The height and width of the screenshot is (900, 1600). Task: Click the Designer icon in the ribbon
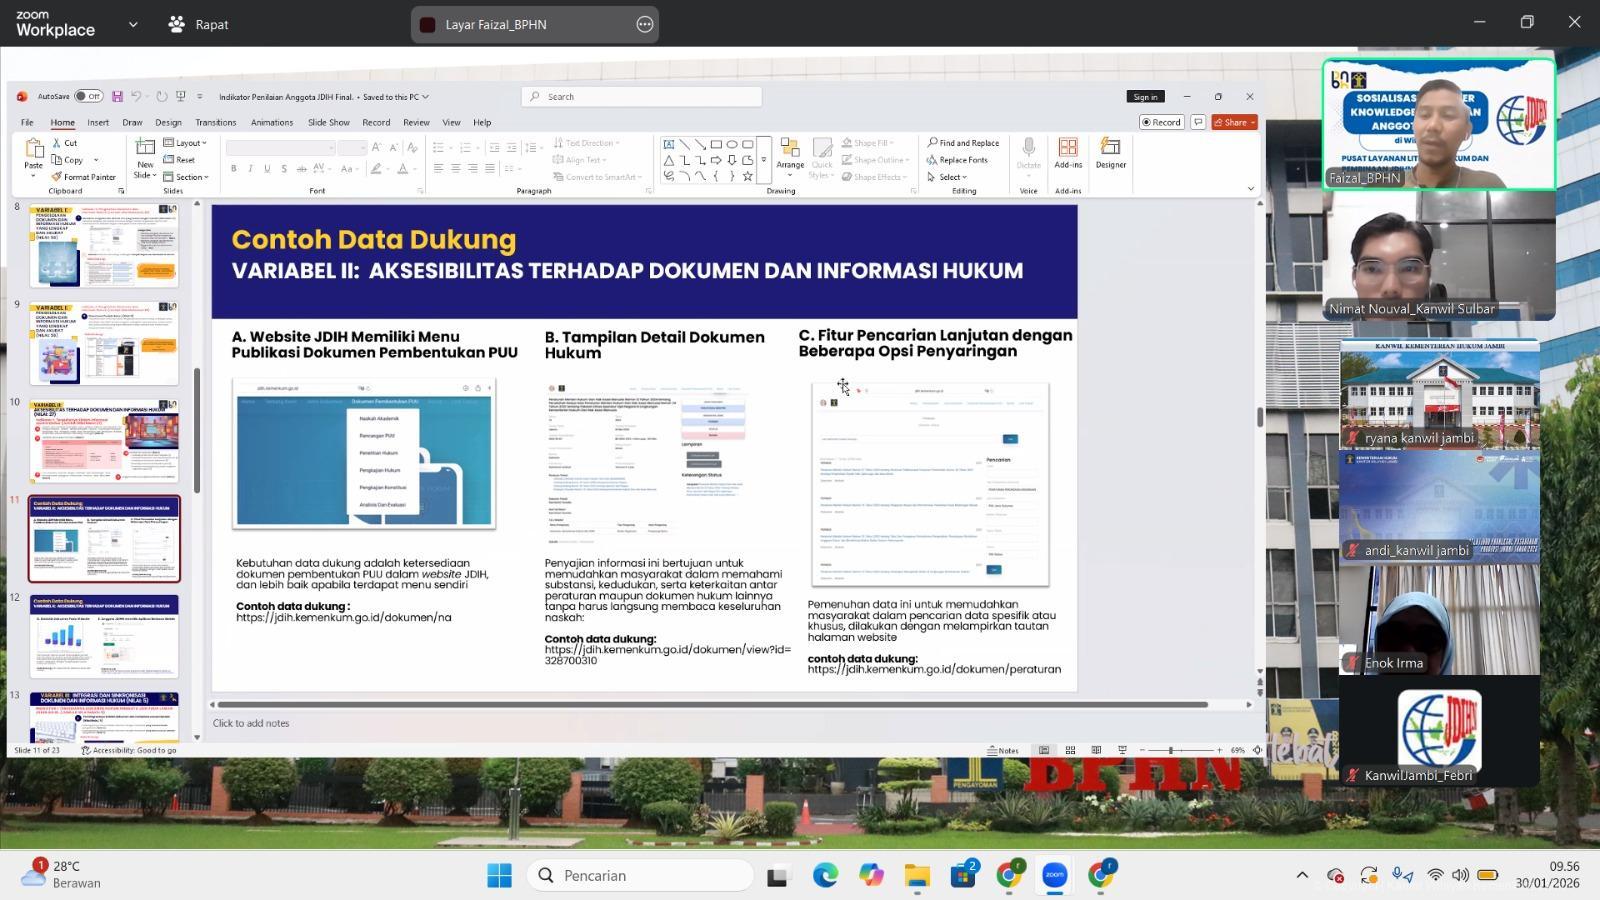(1110, 153)
